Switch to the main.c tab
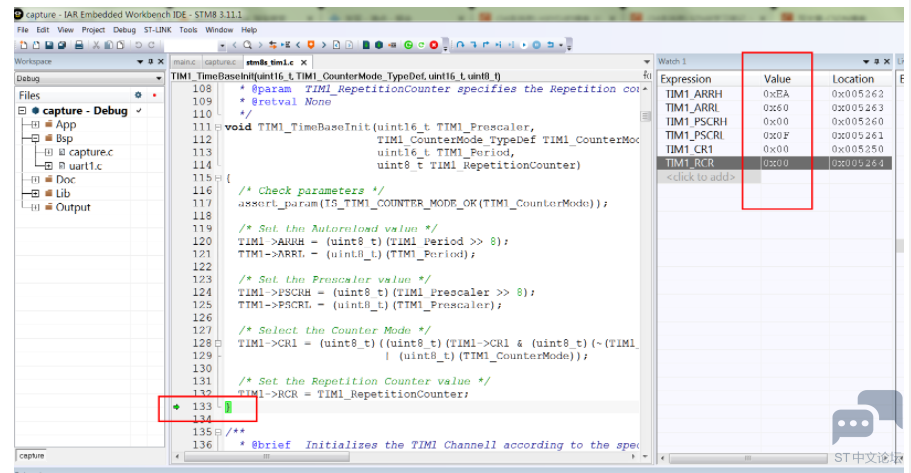The image size is (911, 473). (x=185, y=62)
